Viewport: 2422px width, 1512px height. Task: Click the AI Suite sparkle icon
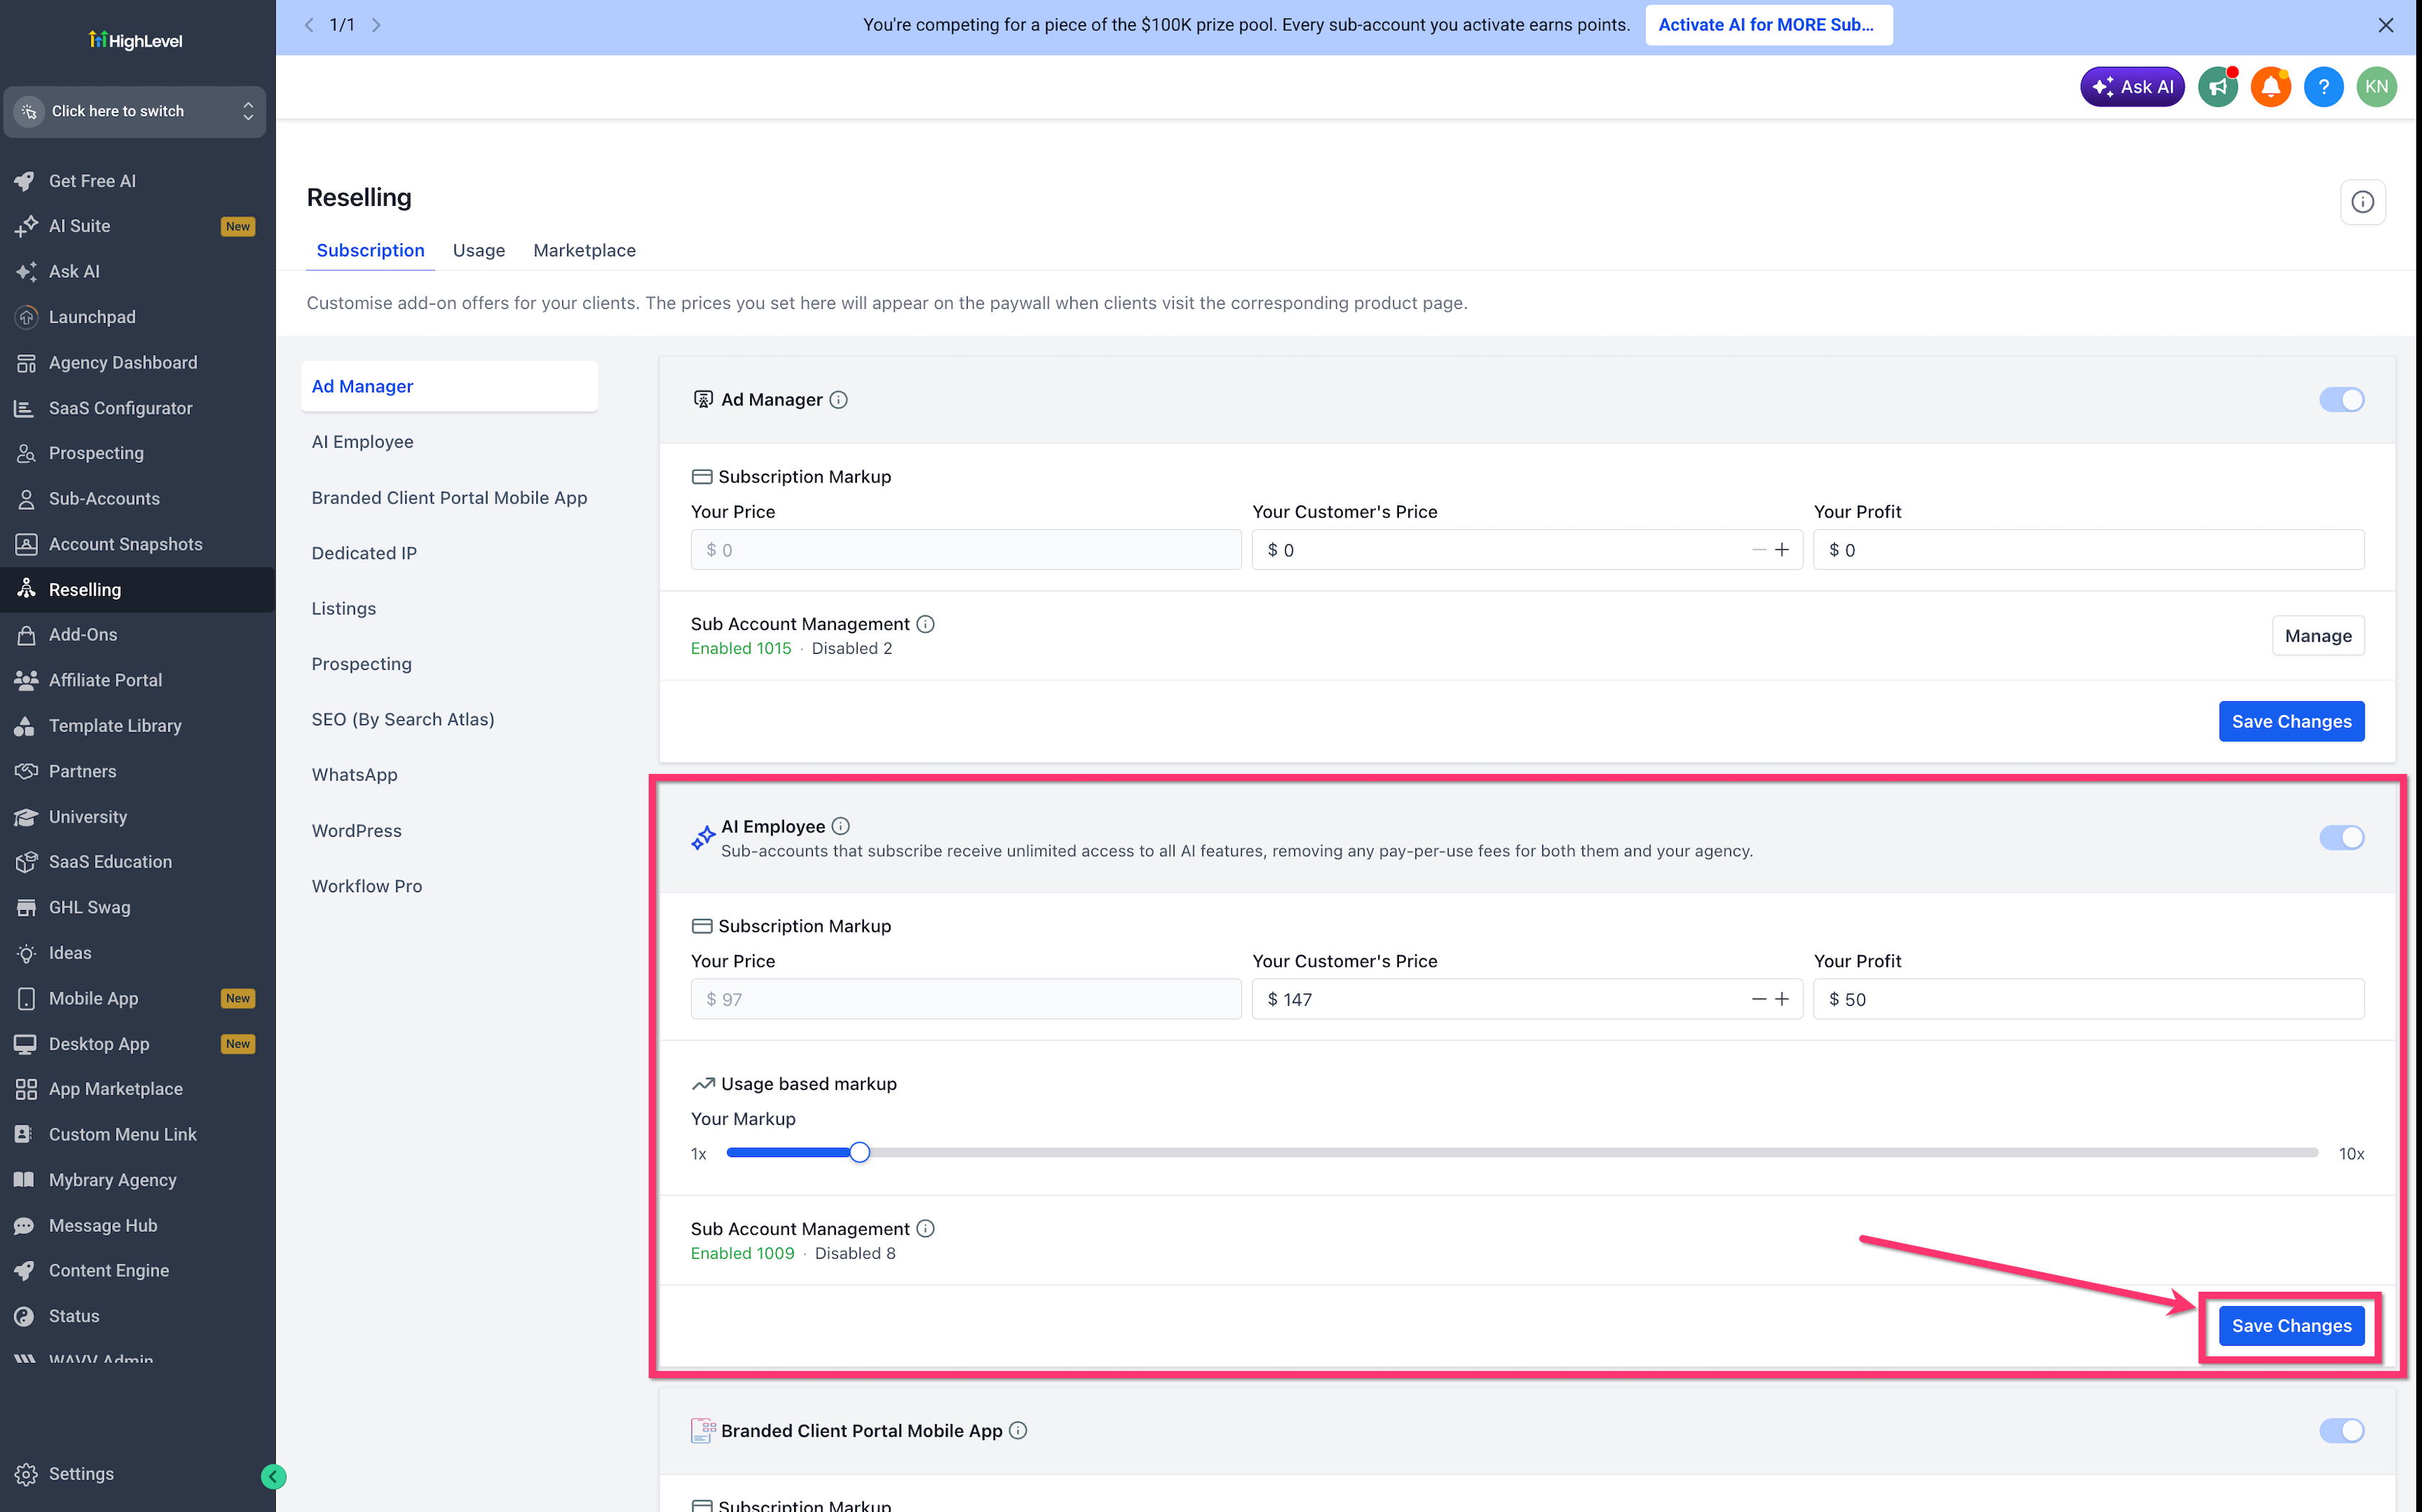click(x=26, y=226)
